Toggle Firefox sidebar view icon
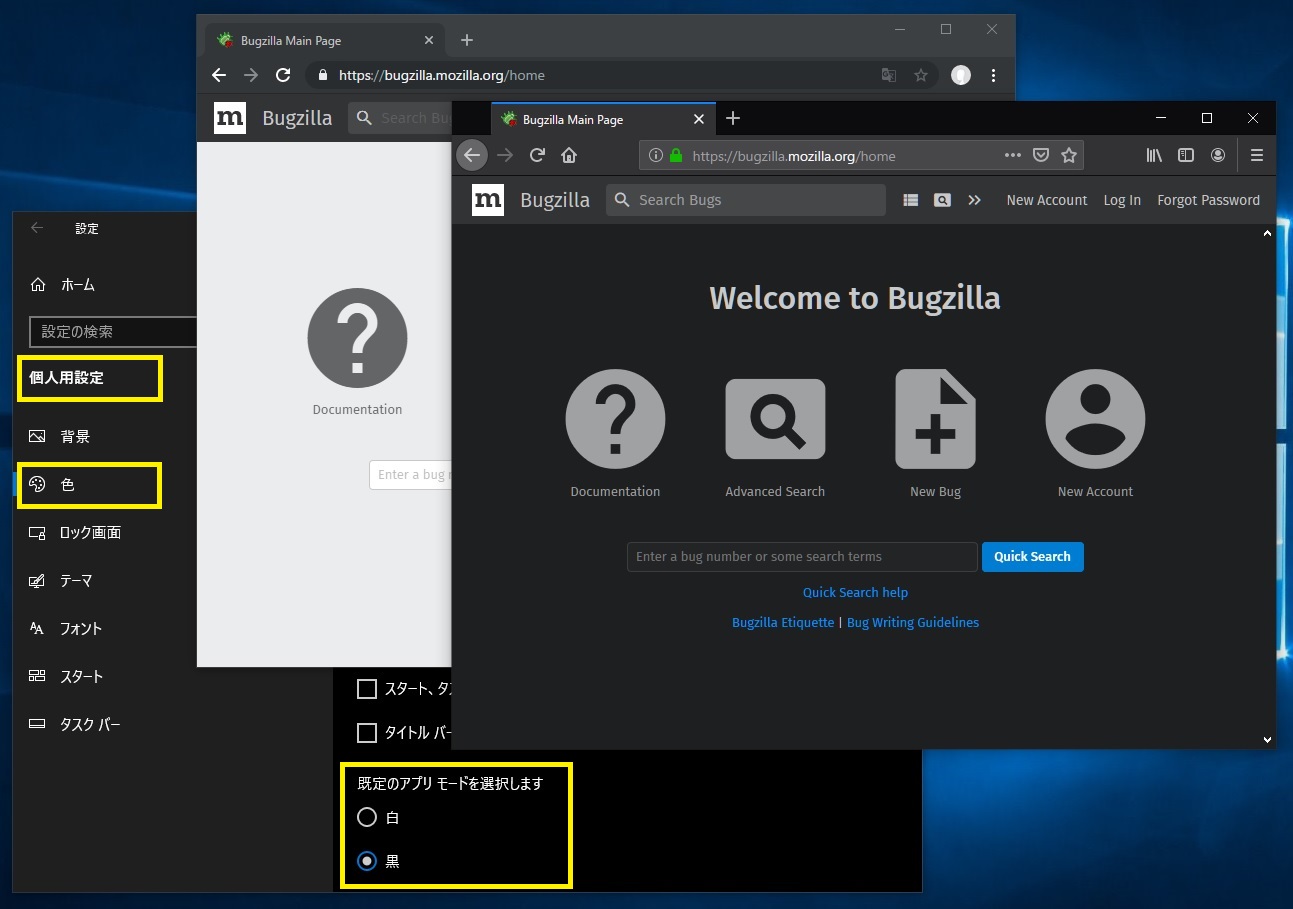 (1186, 155)
